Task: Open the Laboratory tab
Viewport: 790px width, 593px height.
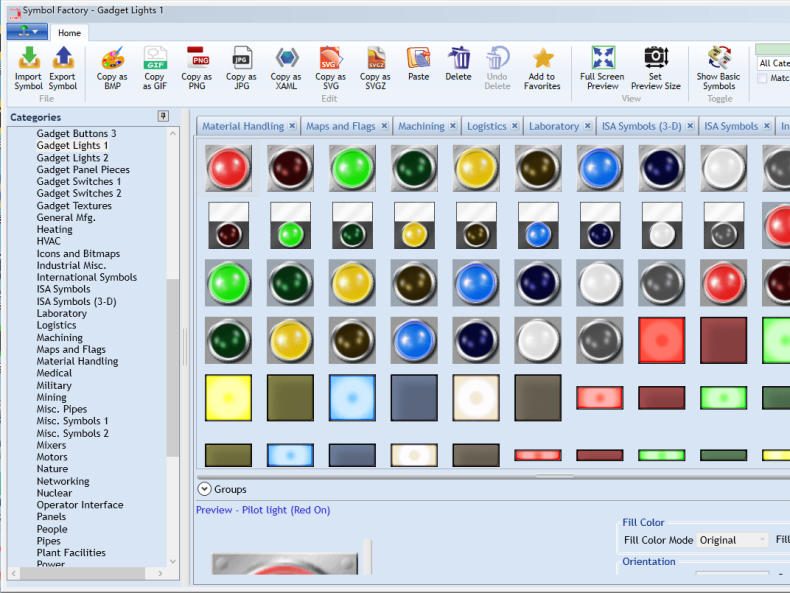Action: (x=554, y=126)
